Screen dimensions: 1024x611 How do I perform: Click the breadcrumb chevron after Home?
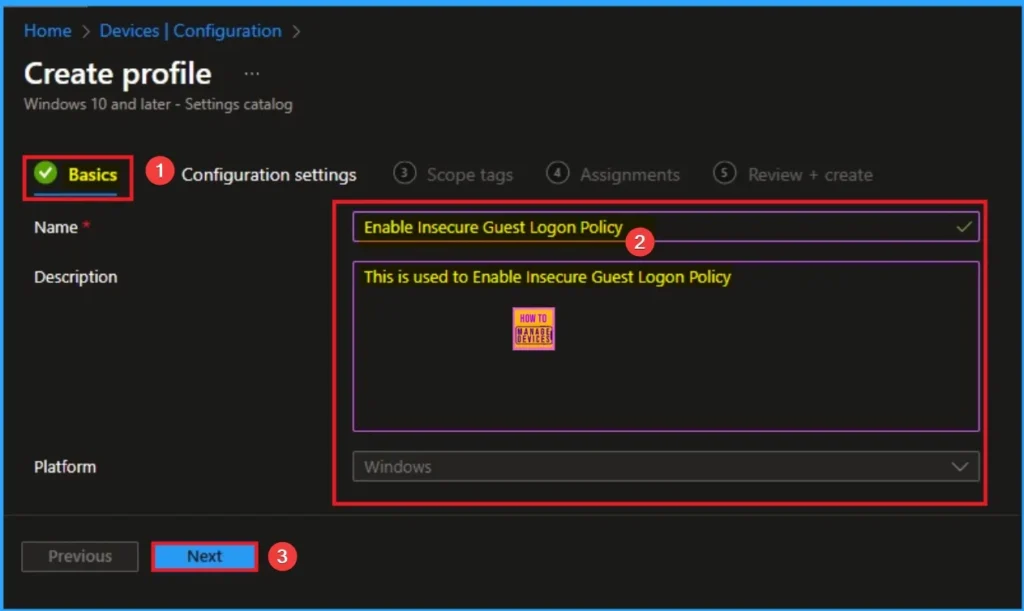pyautogui.click(x=85, y=32)
